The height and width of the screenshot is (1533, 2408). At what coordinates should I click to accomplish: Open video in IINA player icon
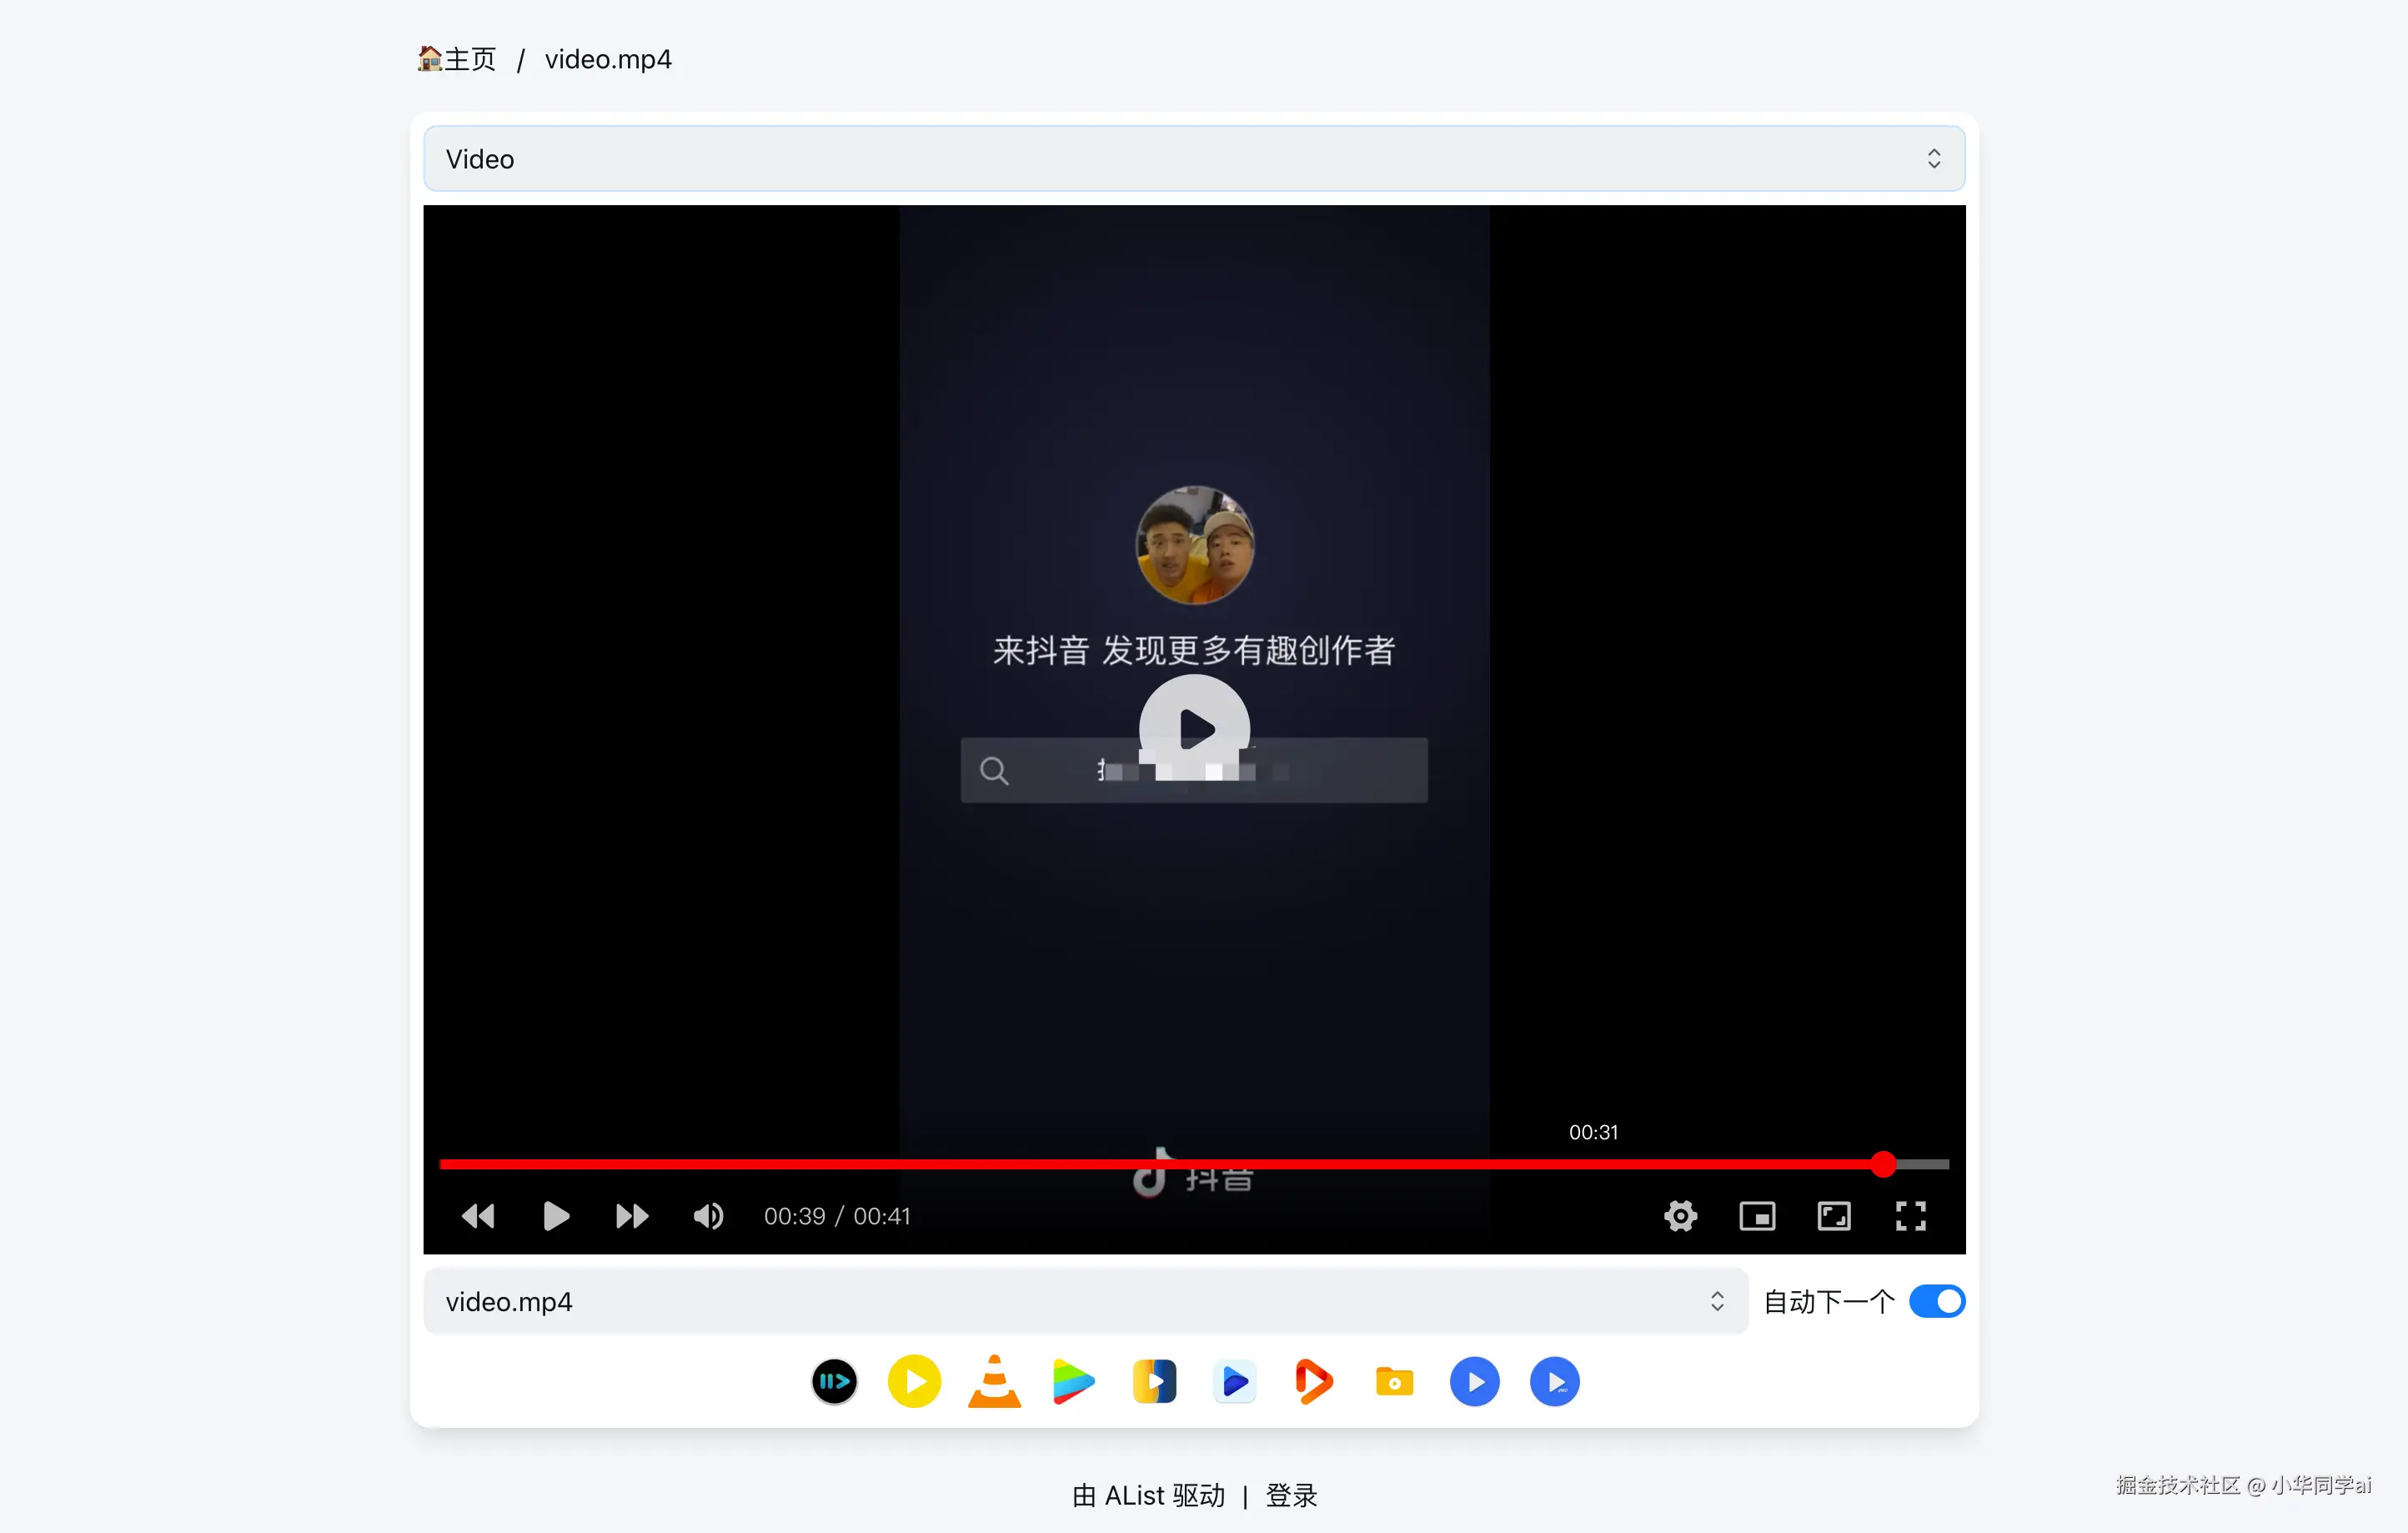click(834, 1382)
